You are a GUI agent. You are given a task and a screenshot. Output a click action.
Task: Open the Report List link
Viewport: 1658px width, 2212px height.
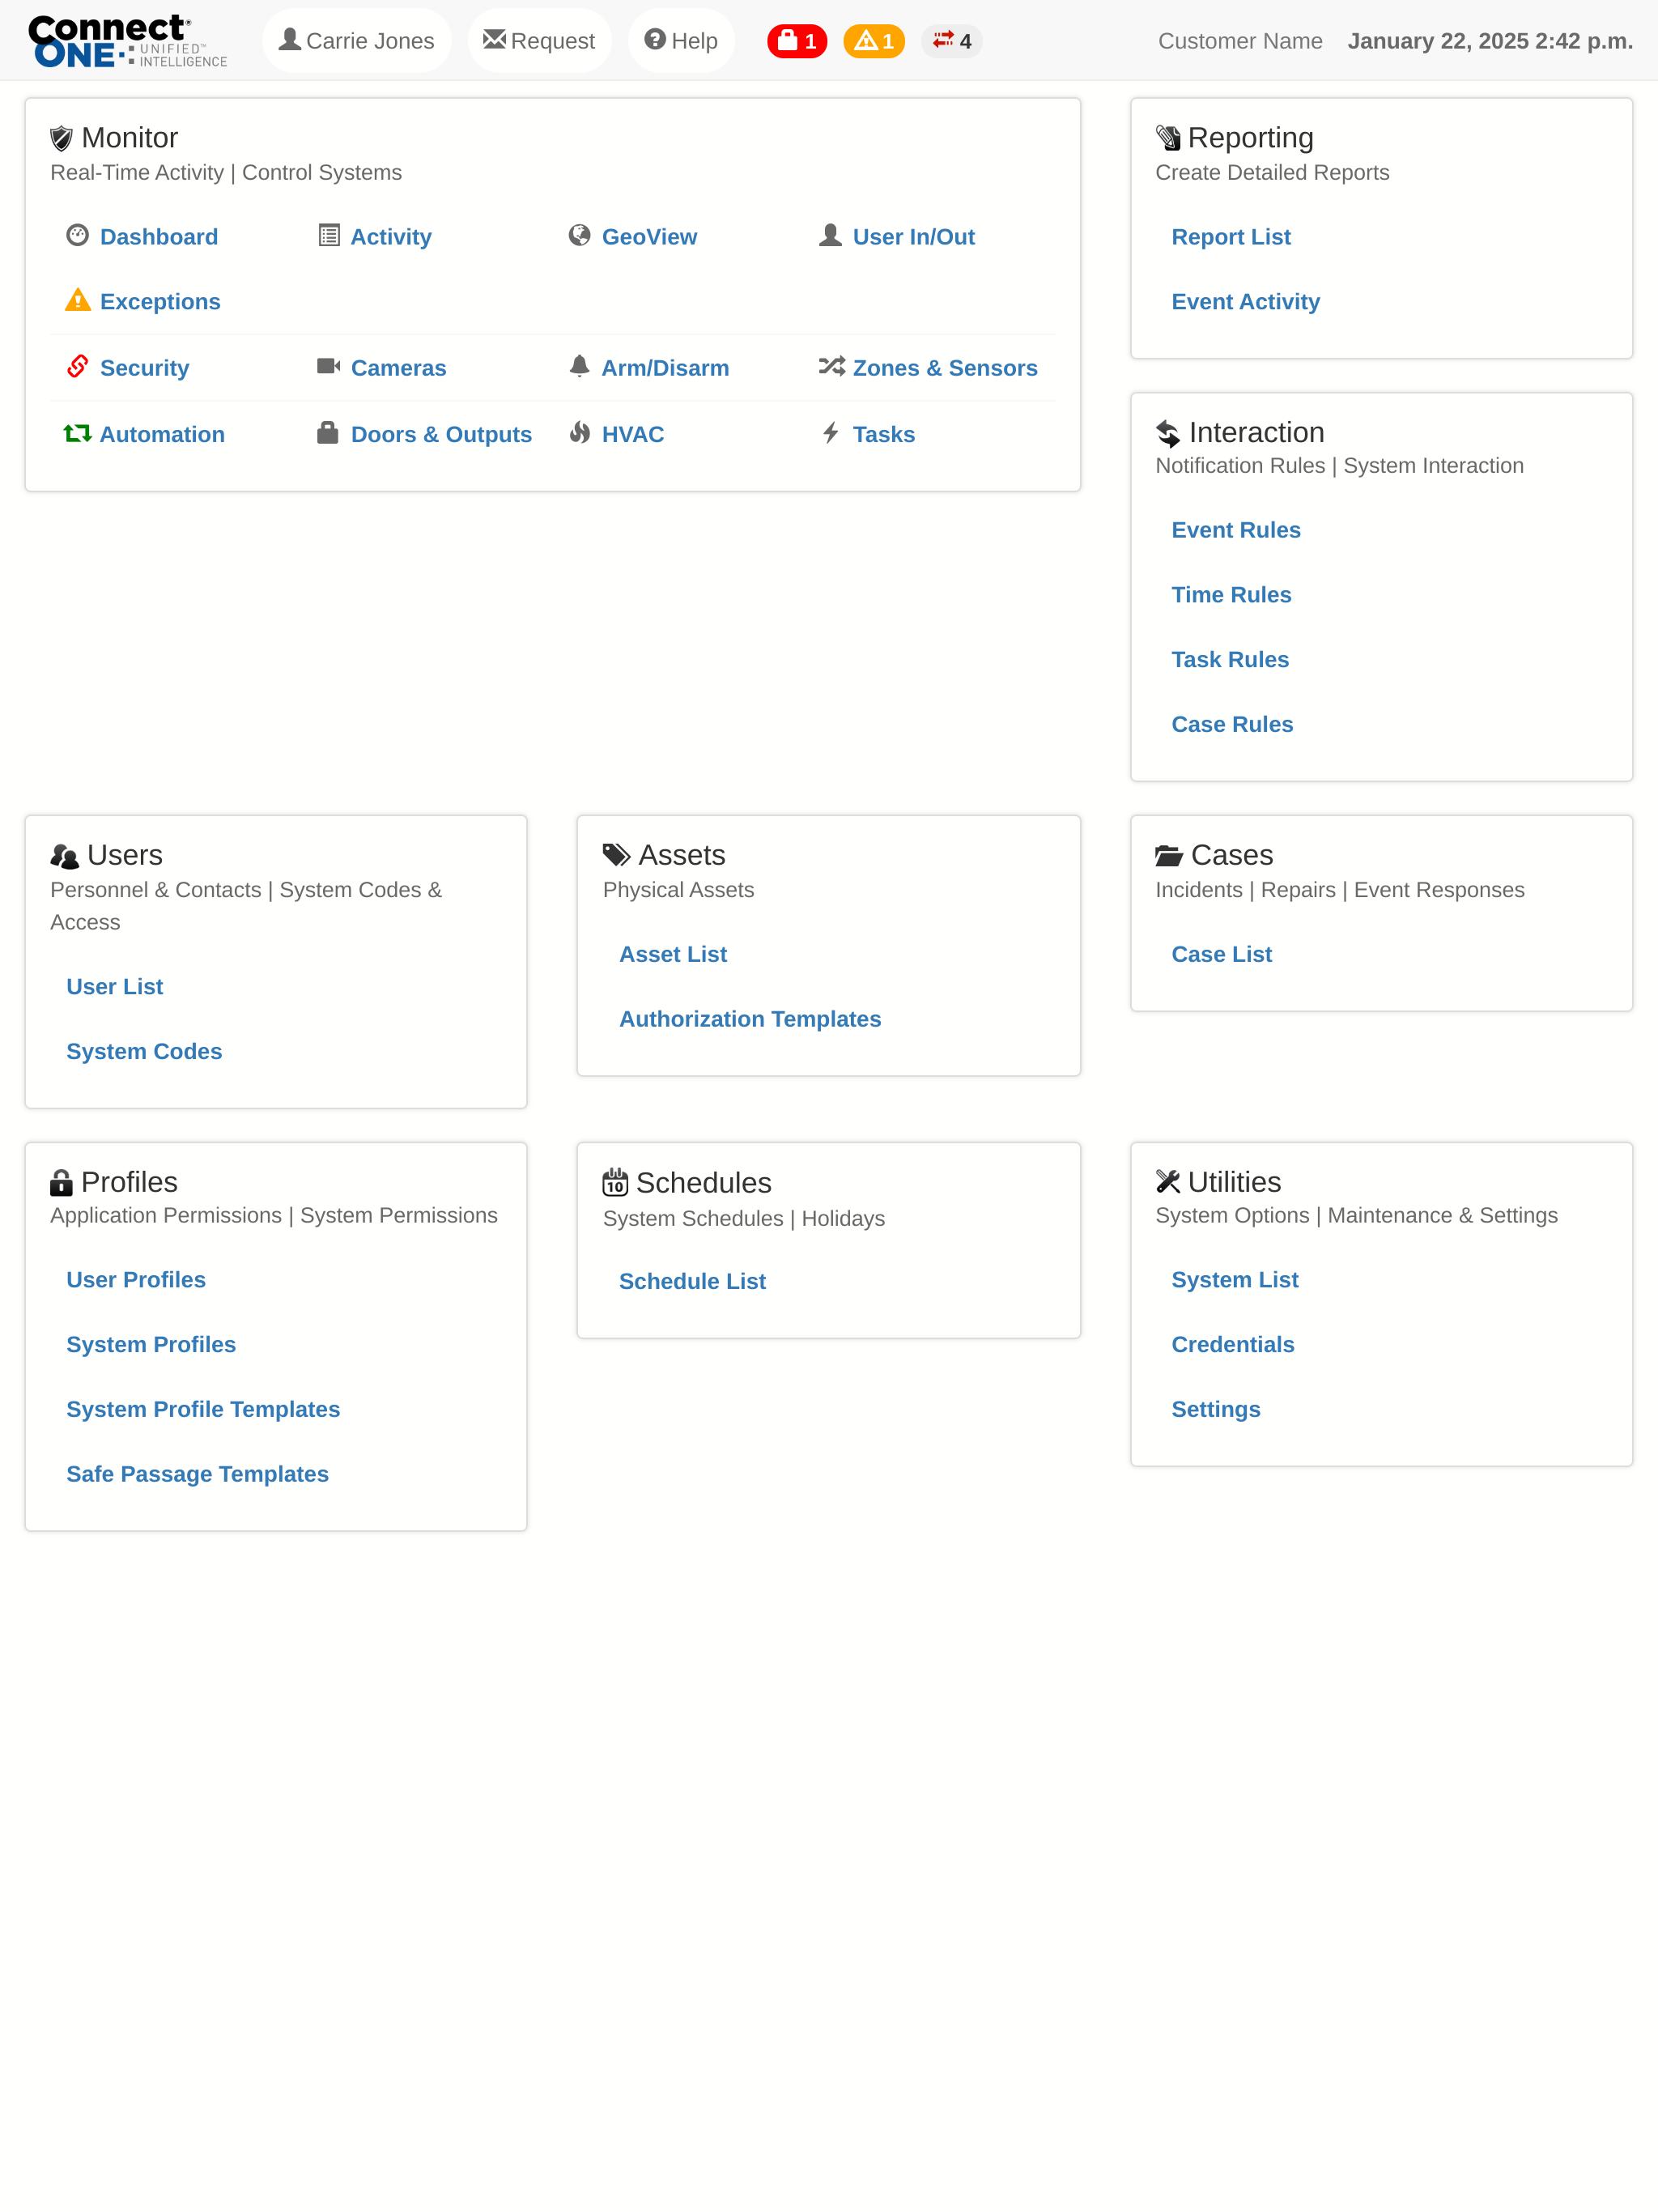1230,237
